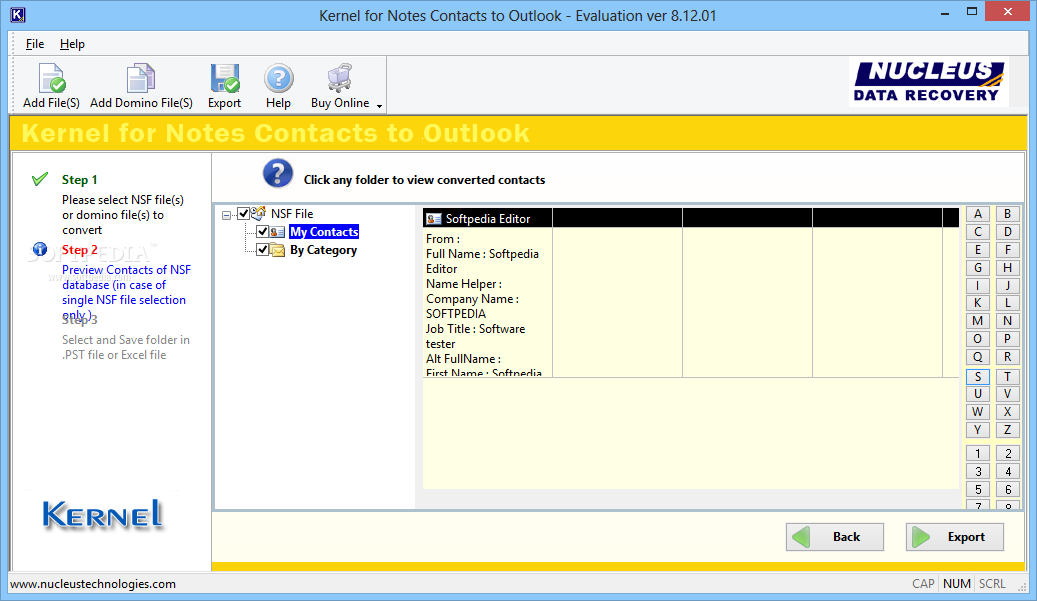The width and height of the screenshot is (1037, 601).
Task: Filter contacts by letter K
Action: tap(977, 303)
